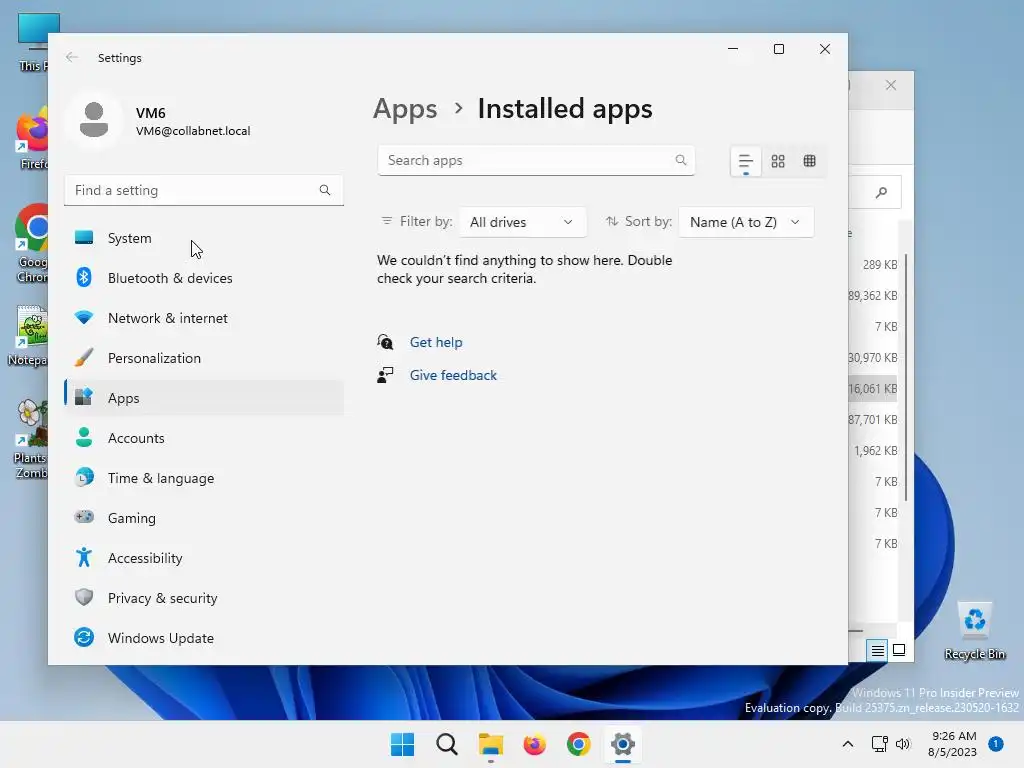Switch to list view layout
This screenshot has height=768, width=1024.
746,161
